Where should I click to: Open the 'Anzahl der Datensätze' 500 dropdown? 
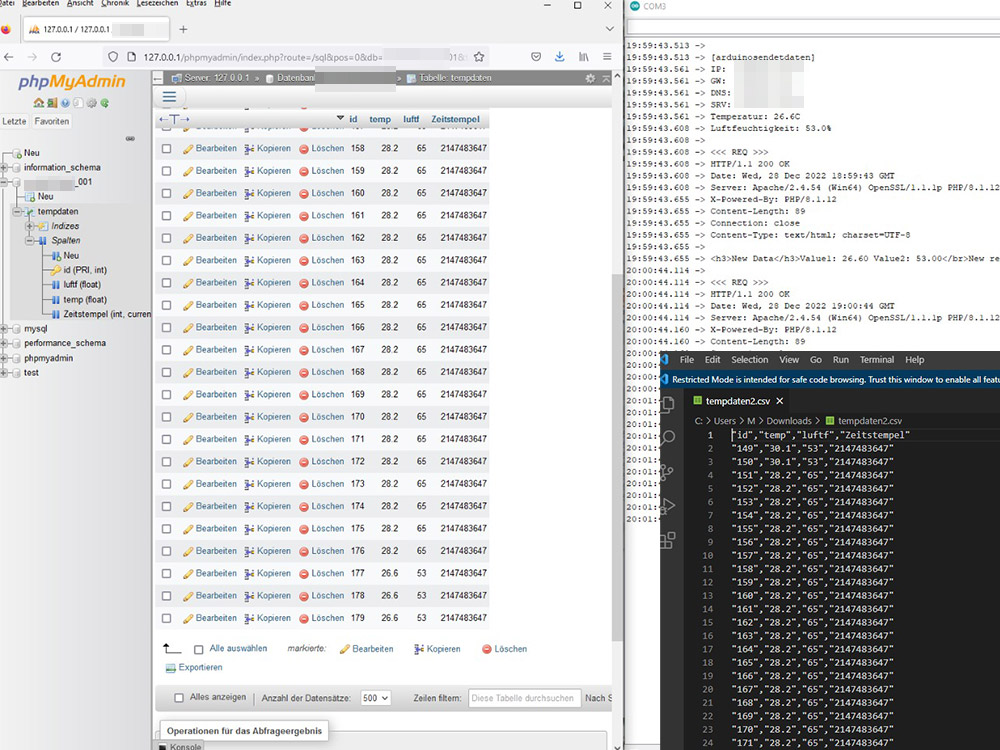pyautogui.click(x=376, y=698)
